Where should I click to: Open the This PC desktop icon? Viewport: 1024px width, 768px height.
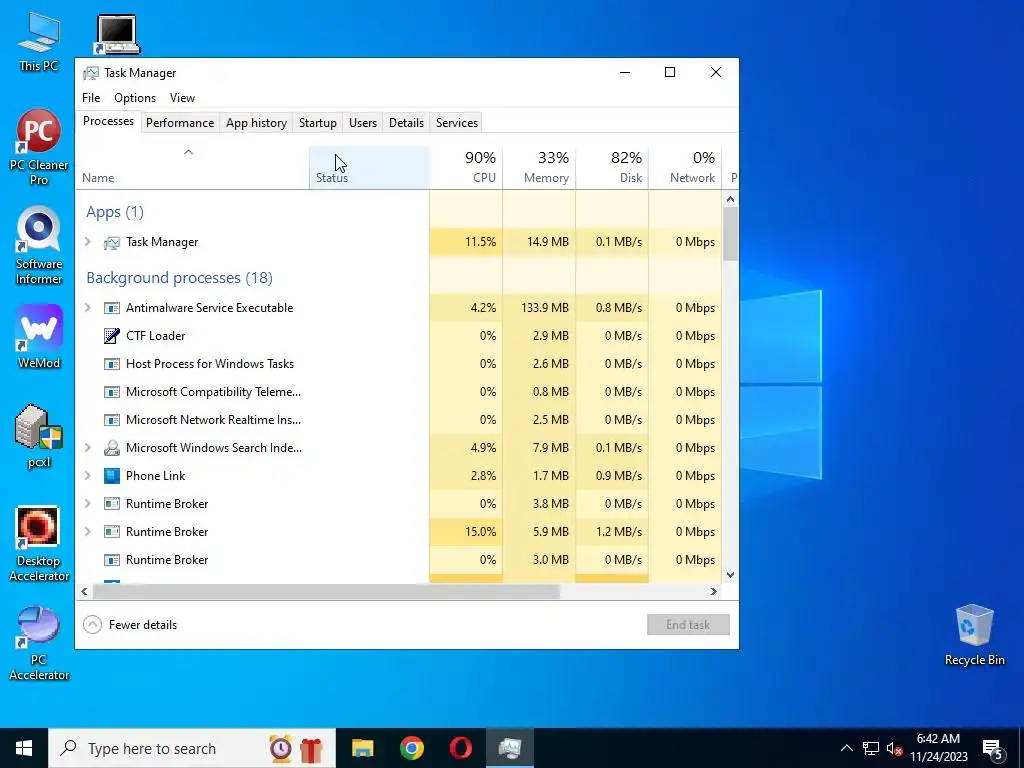(39, 40)
